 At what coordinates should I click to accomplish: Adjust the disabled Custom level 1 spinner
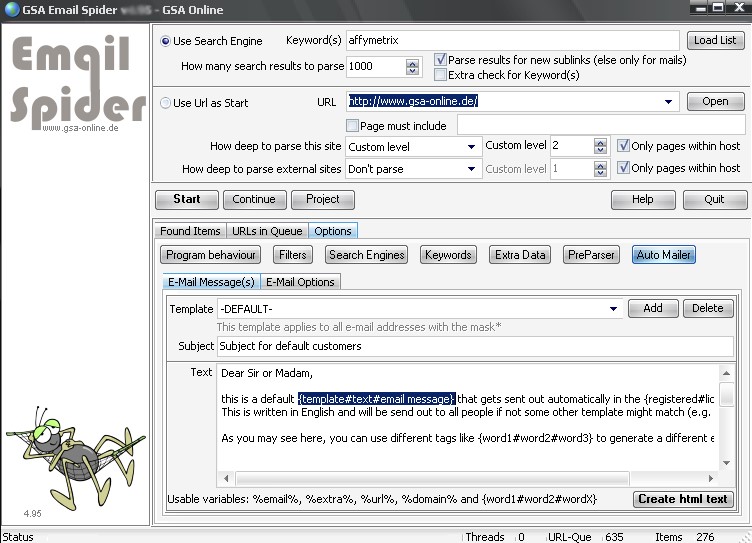[x=600, y=168]
